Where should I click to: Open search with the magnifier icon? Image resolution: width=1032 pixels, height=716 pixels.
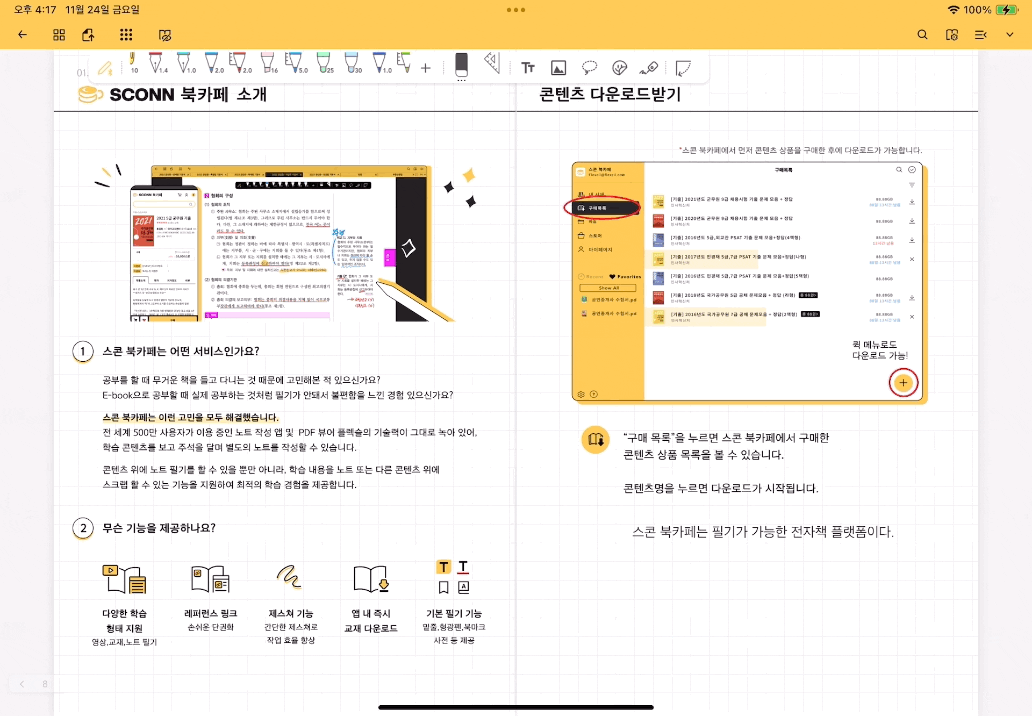tap(922, 35)
